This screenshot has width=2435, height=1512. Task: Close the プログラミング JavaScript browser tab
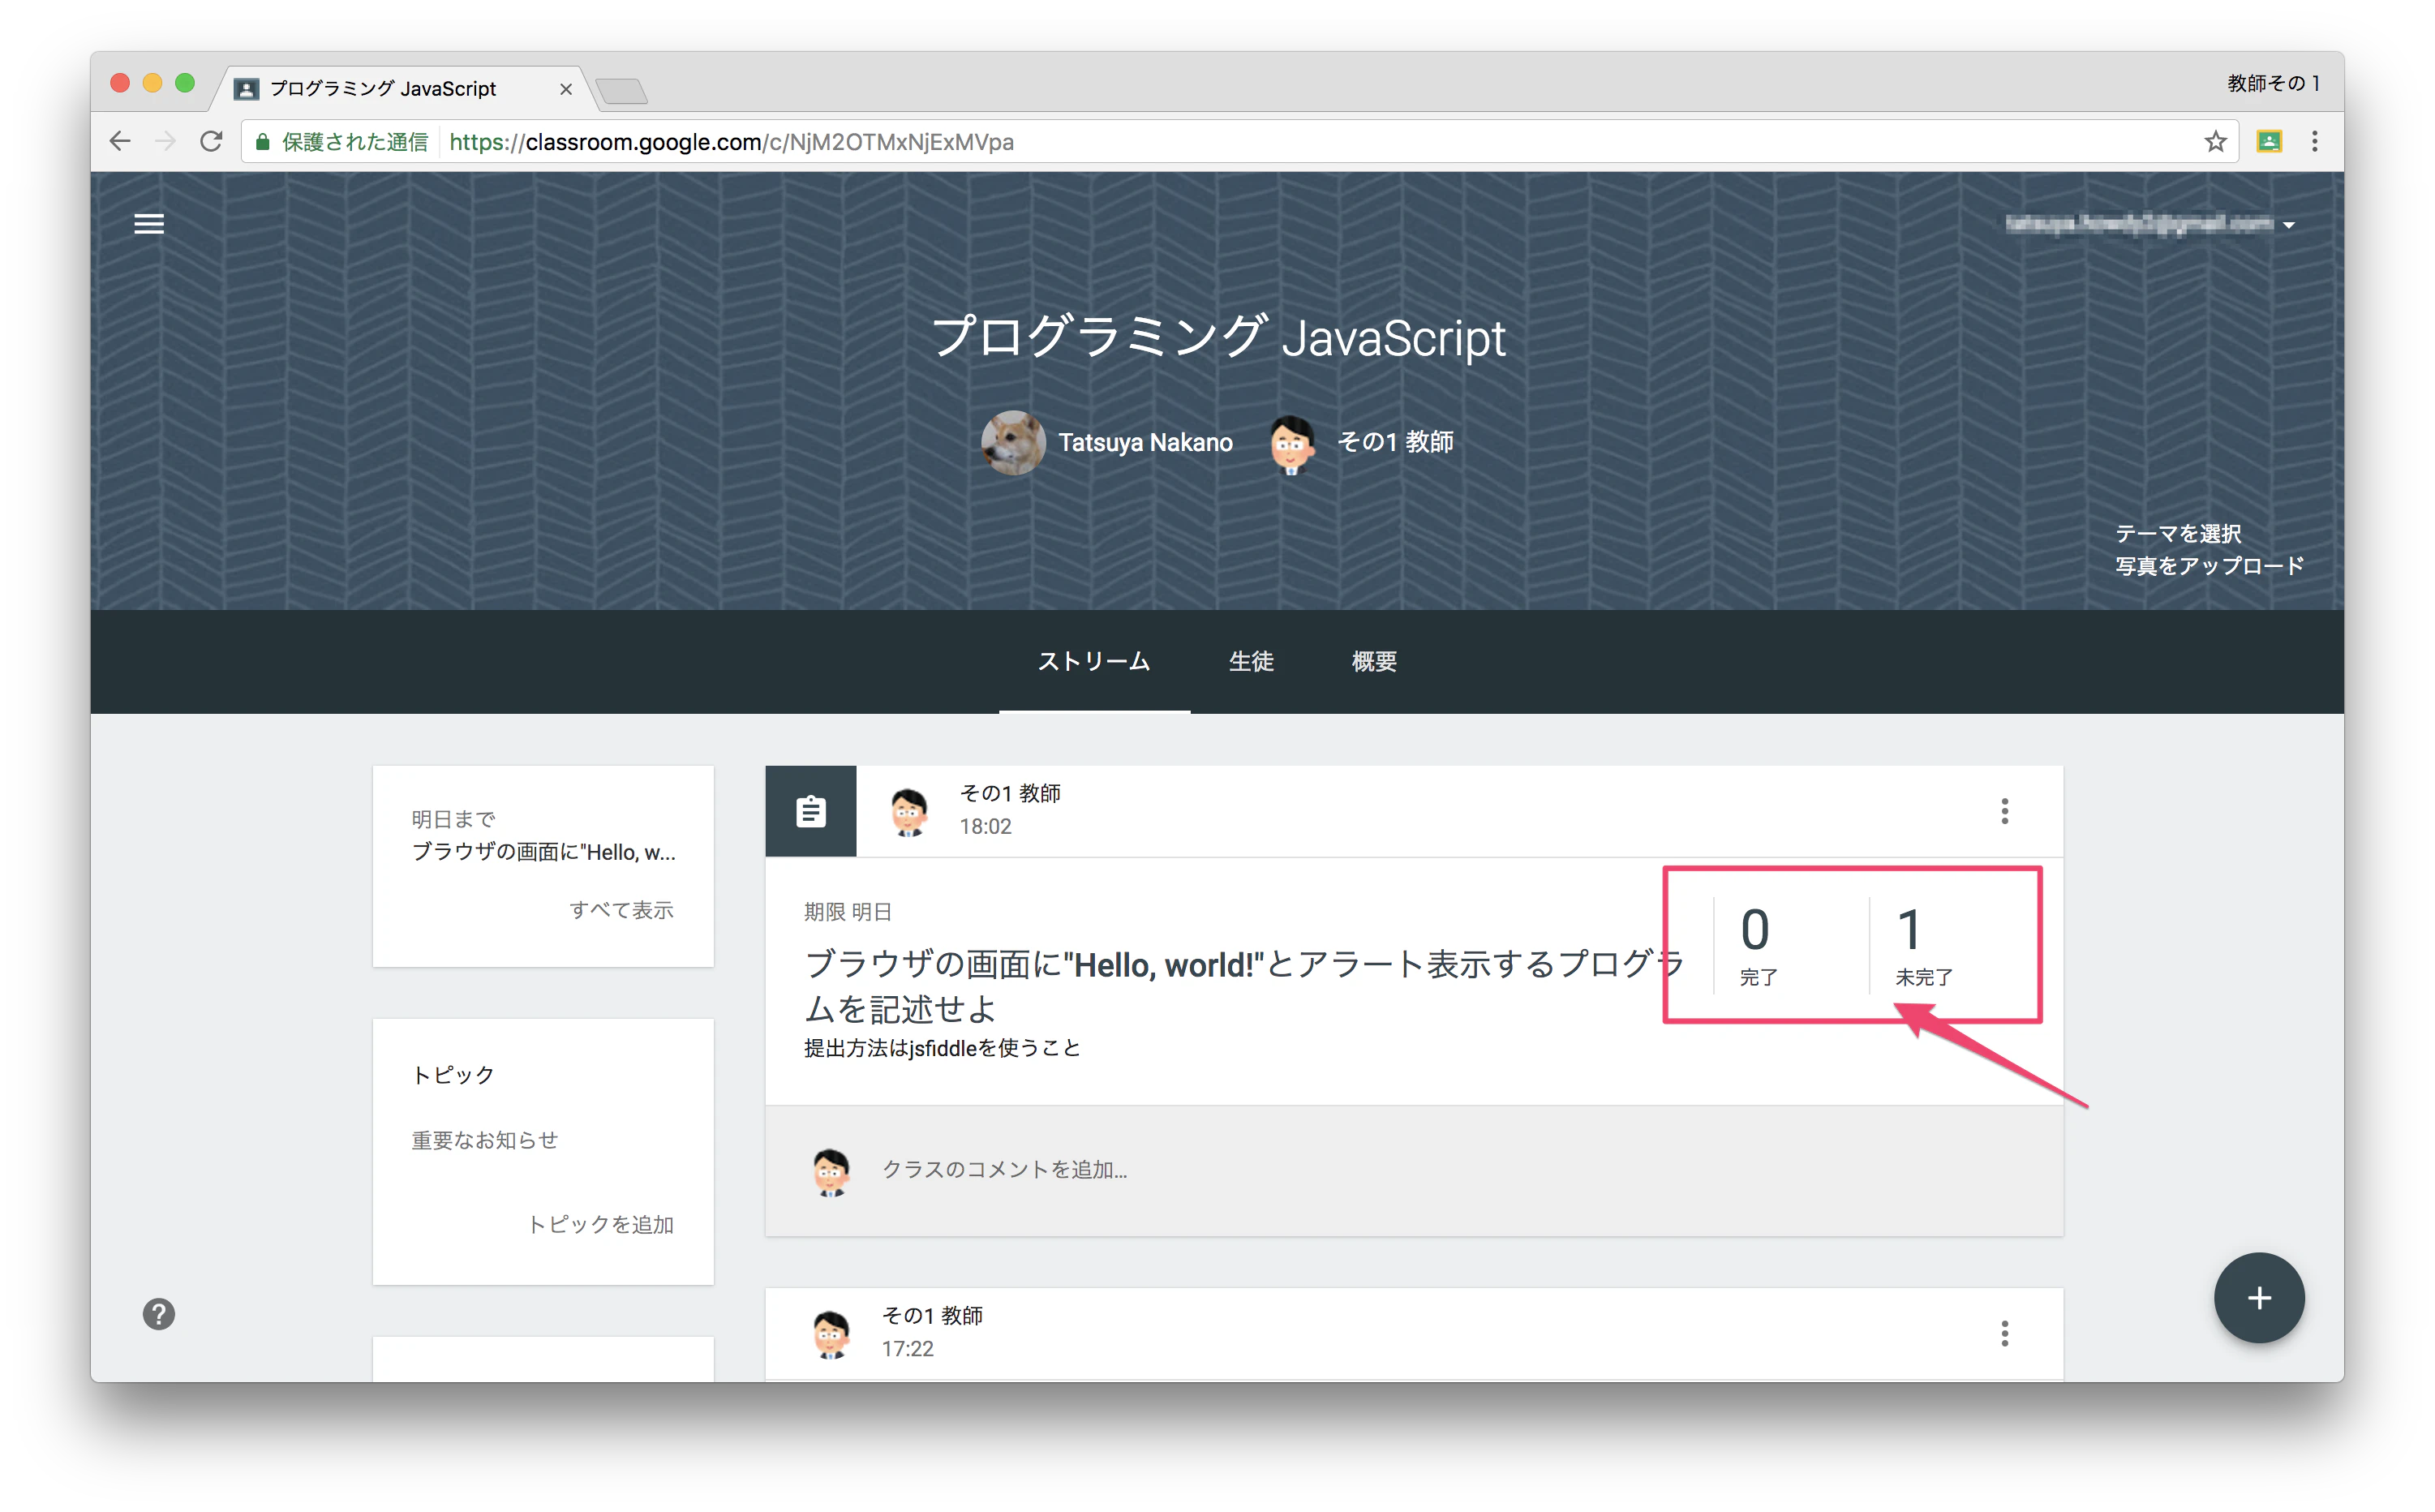[565, 89]
